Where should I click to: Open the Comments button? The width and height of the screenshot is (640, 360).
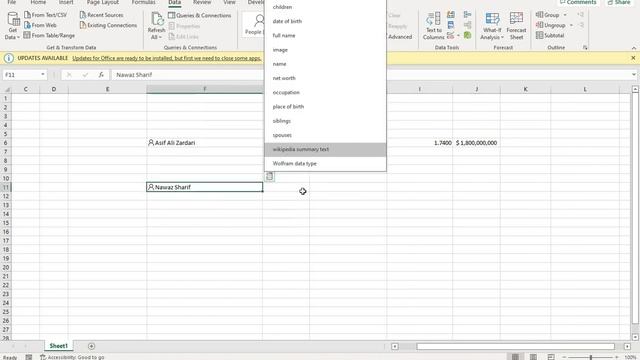tap(578, 2)
